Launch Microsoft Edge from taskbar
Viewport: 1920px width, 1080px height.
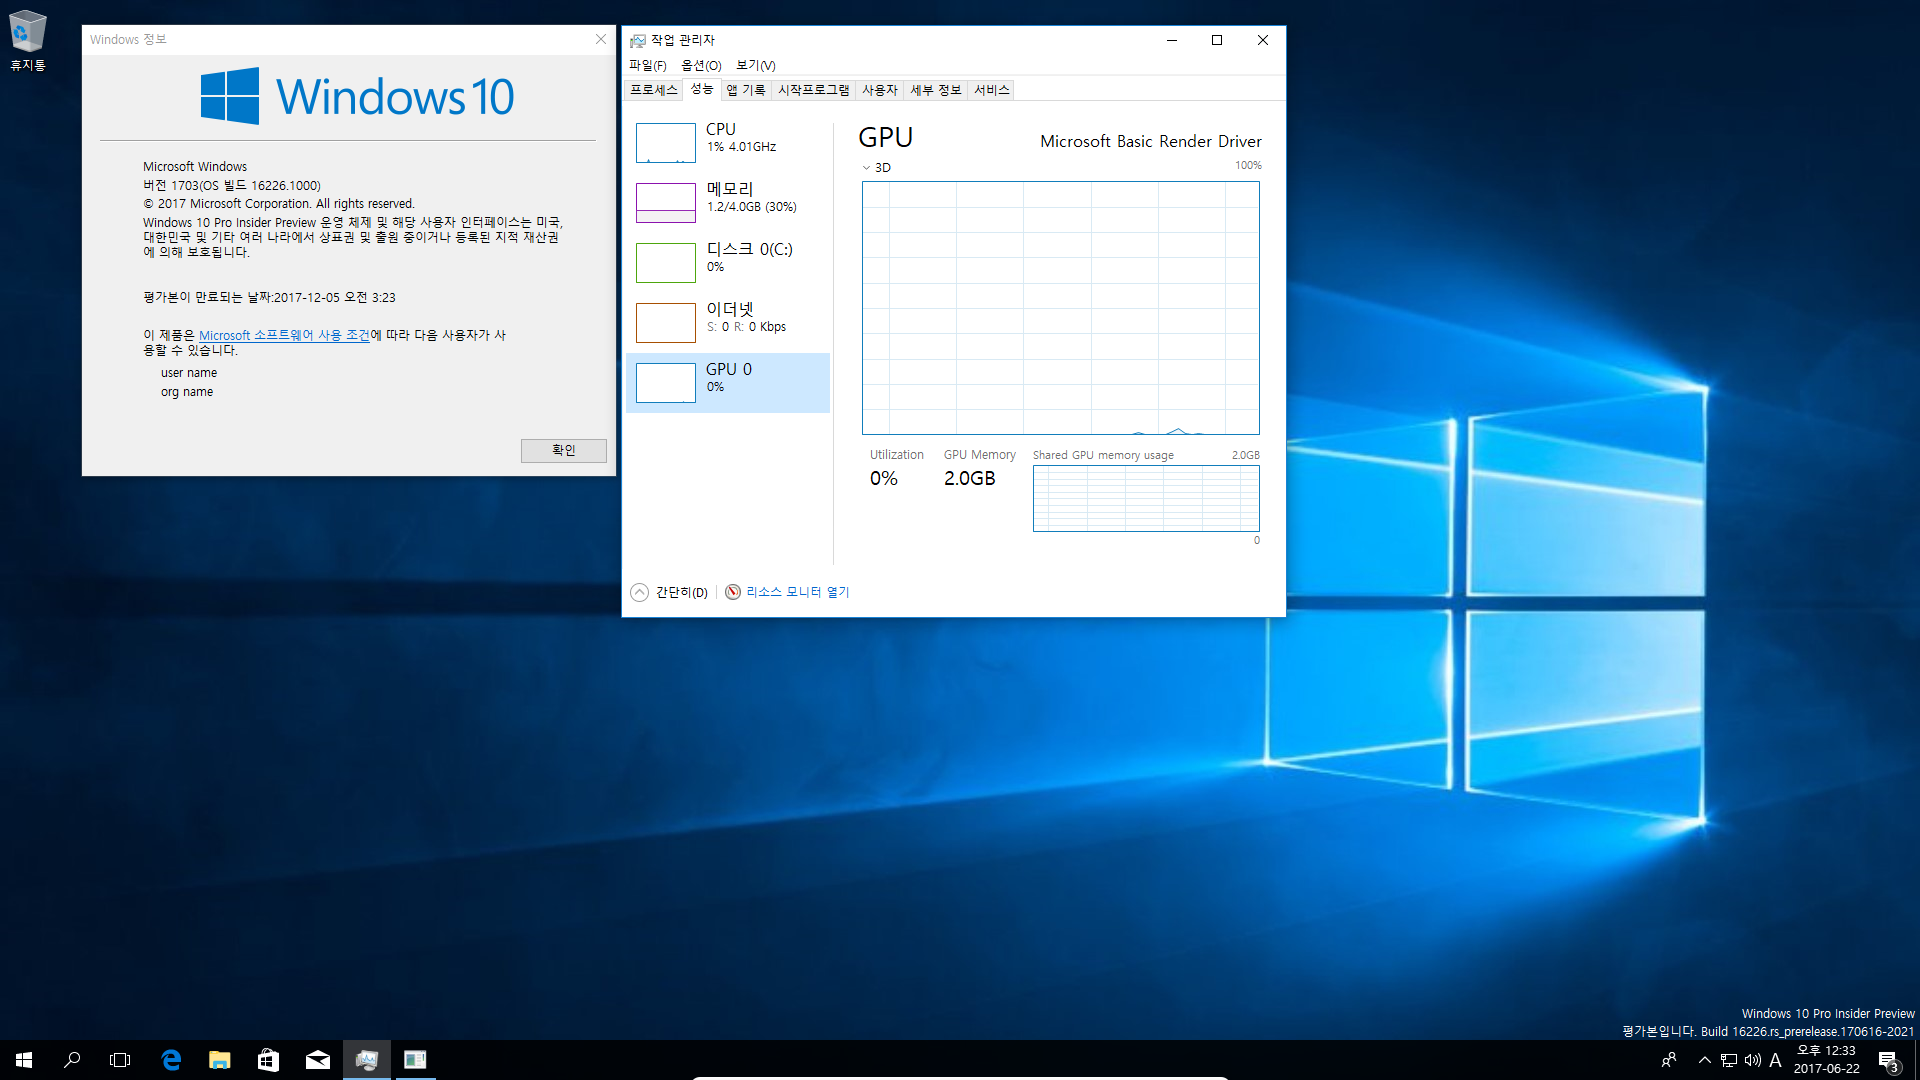(171, 1060)
